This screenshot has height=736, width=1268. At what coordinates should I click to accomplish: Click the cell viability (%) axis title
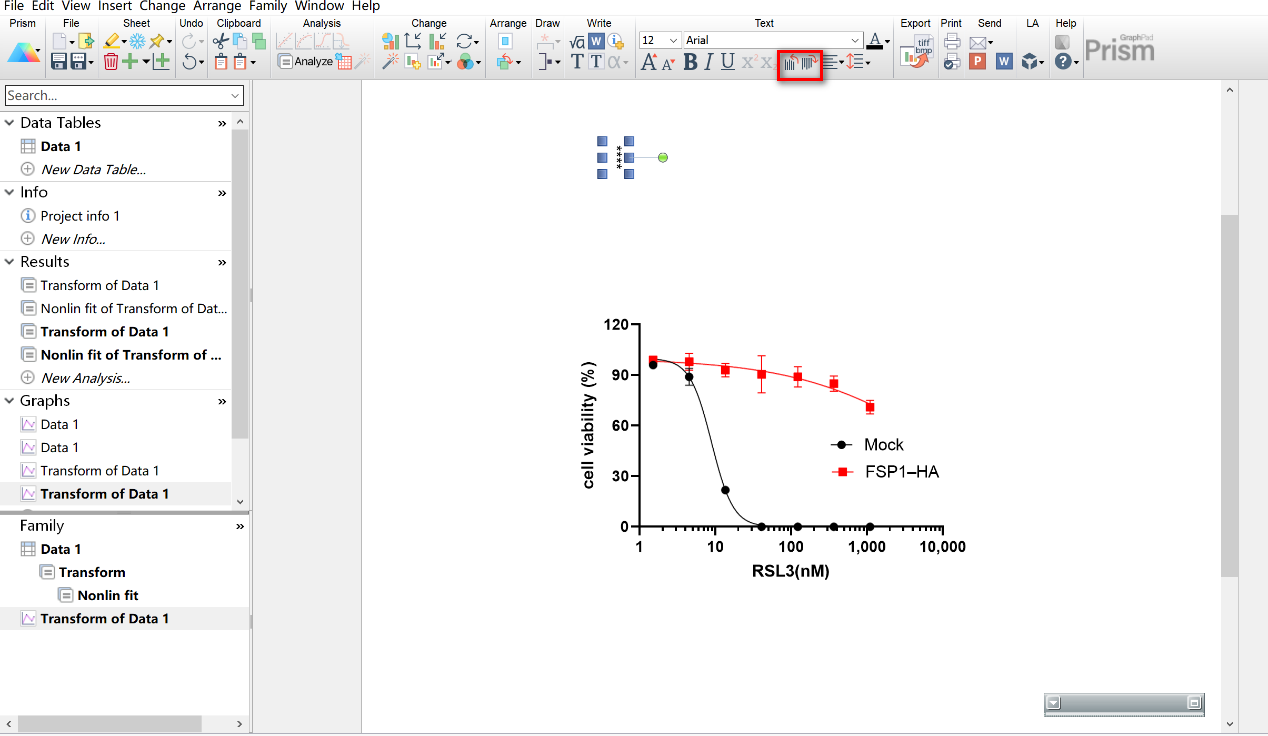coord(589,426)
